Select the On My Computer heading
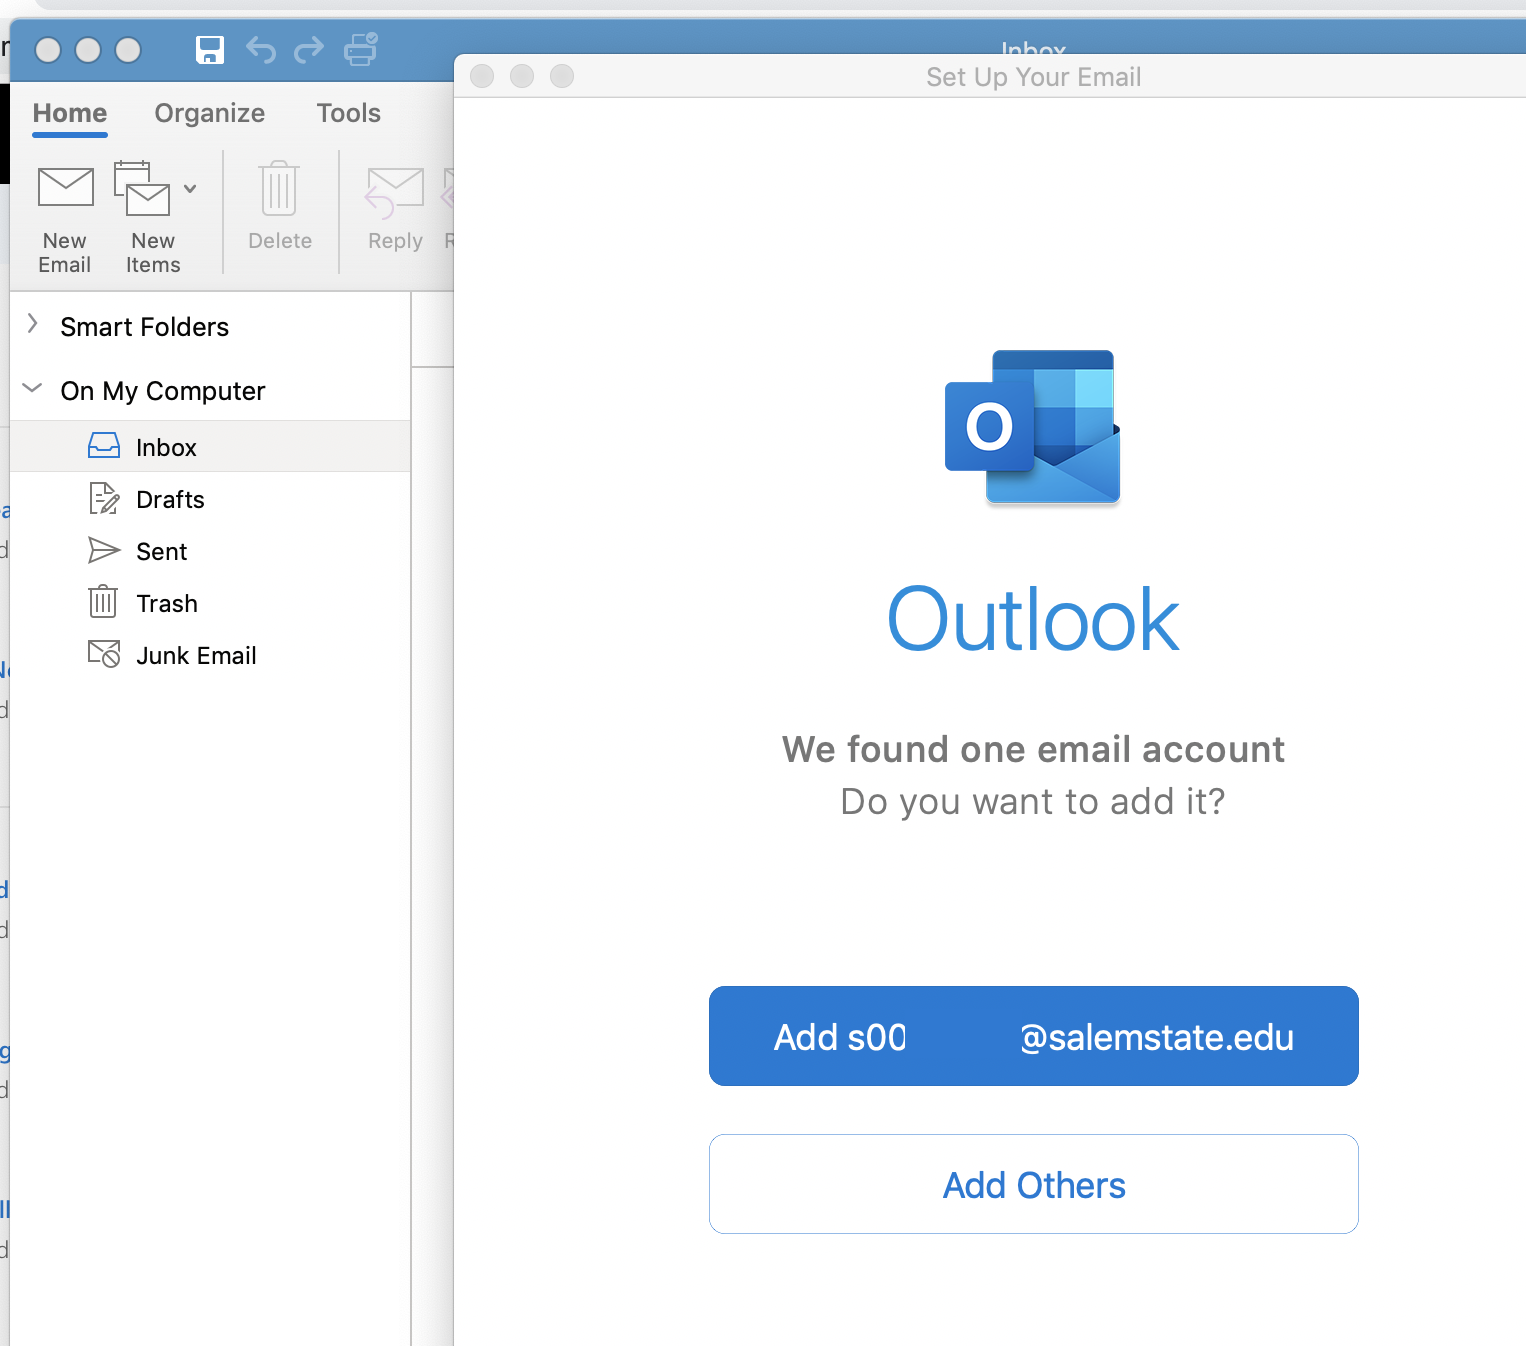1526x1346 pixels. 163,391
